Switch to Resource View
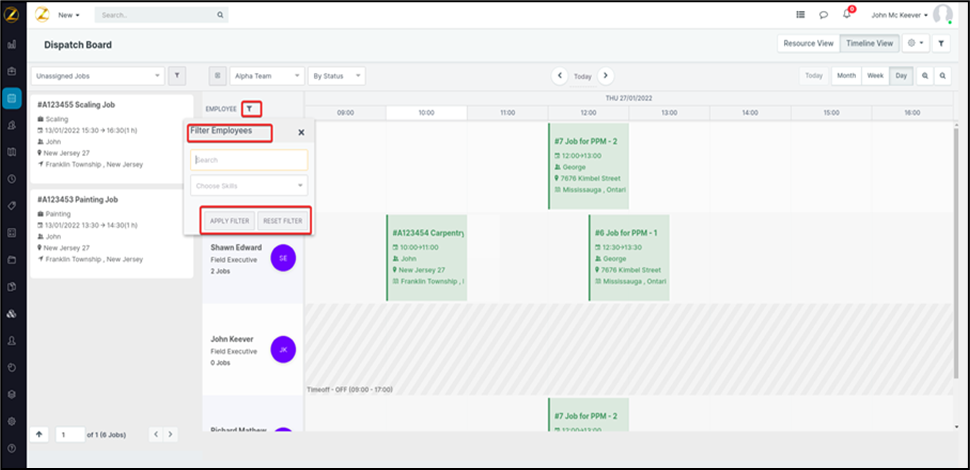Viewport: 970px width, 470px height. click(x=807, y=44)
